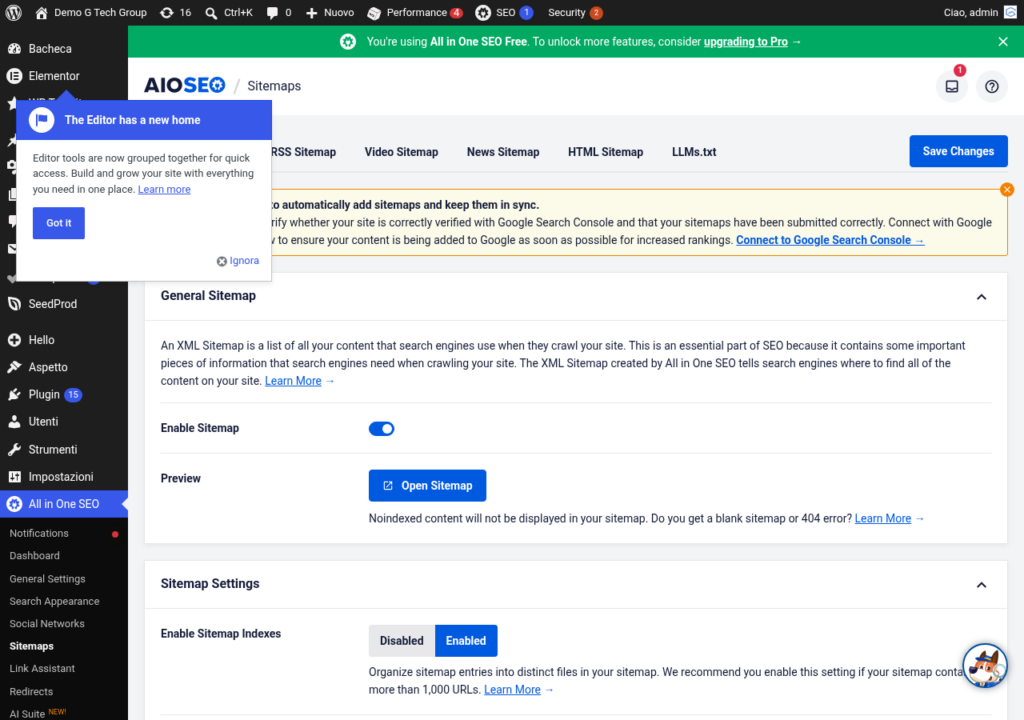Close the Google Search Console notice
This screenshot has height=720, width=1024.
click(1006, 189)
